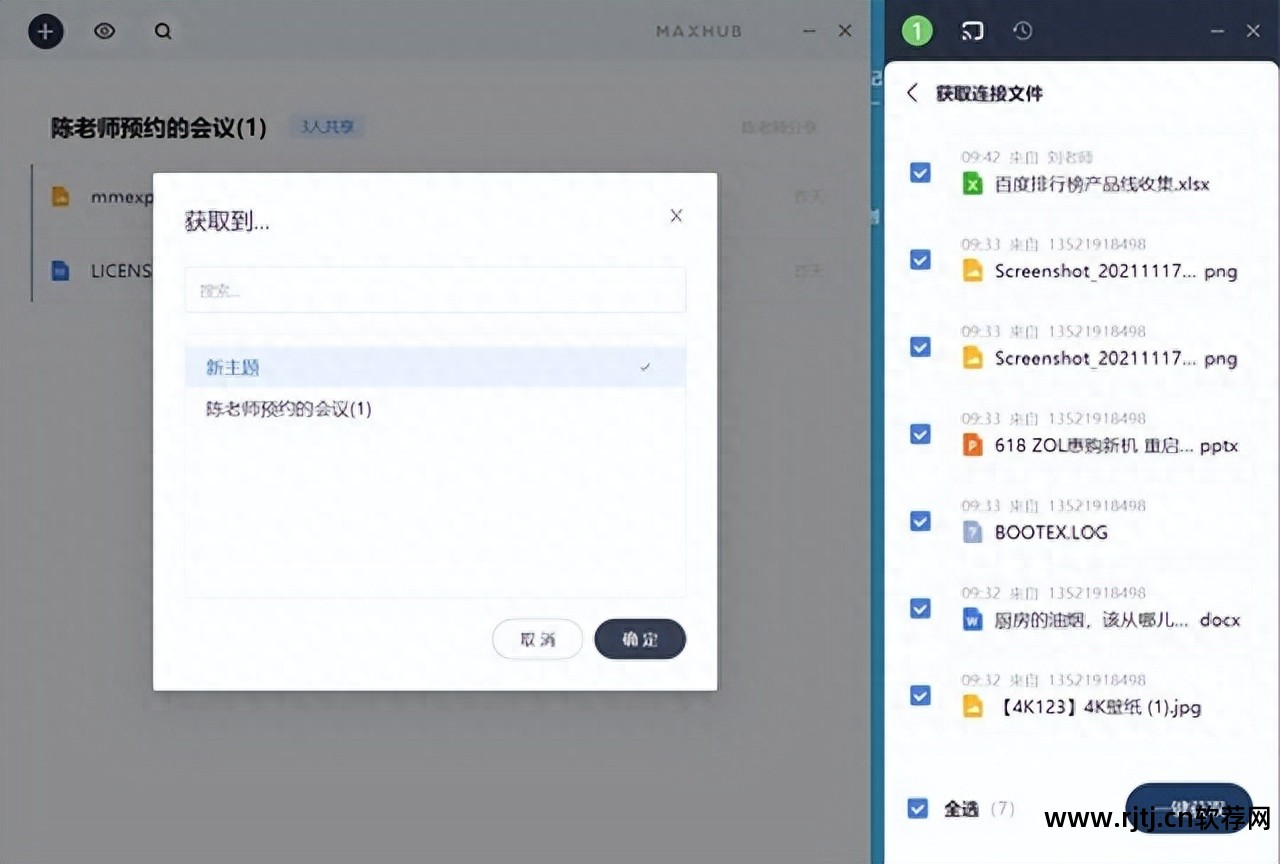Click the plus icon in the MAXHUB window

coord(45,31)
